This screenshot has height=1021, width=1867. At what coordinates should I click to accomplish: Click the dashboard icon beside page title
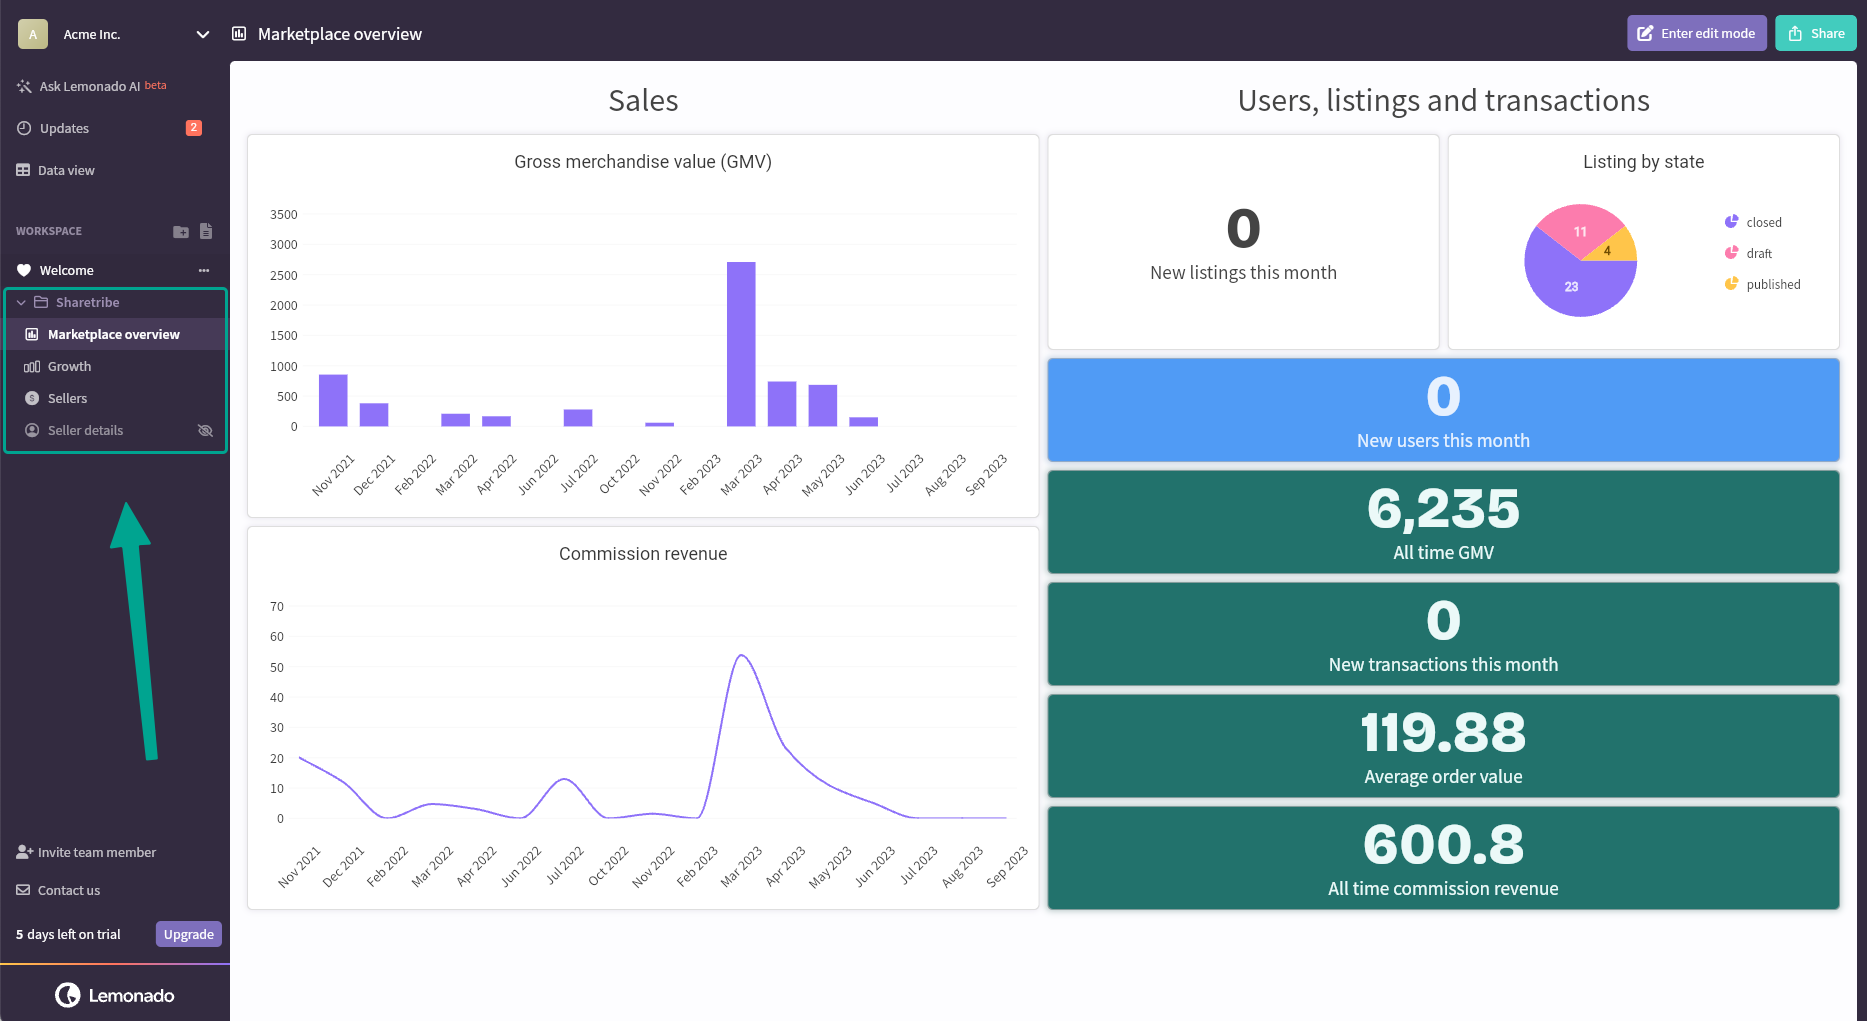tap(239, 34)
